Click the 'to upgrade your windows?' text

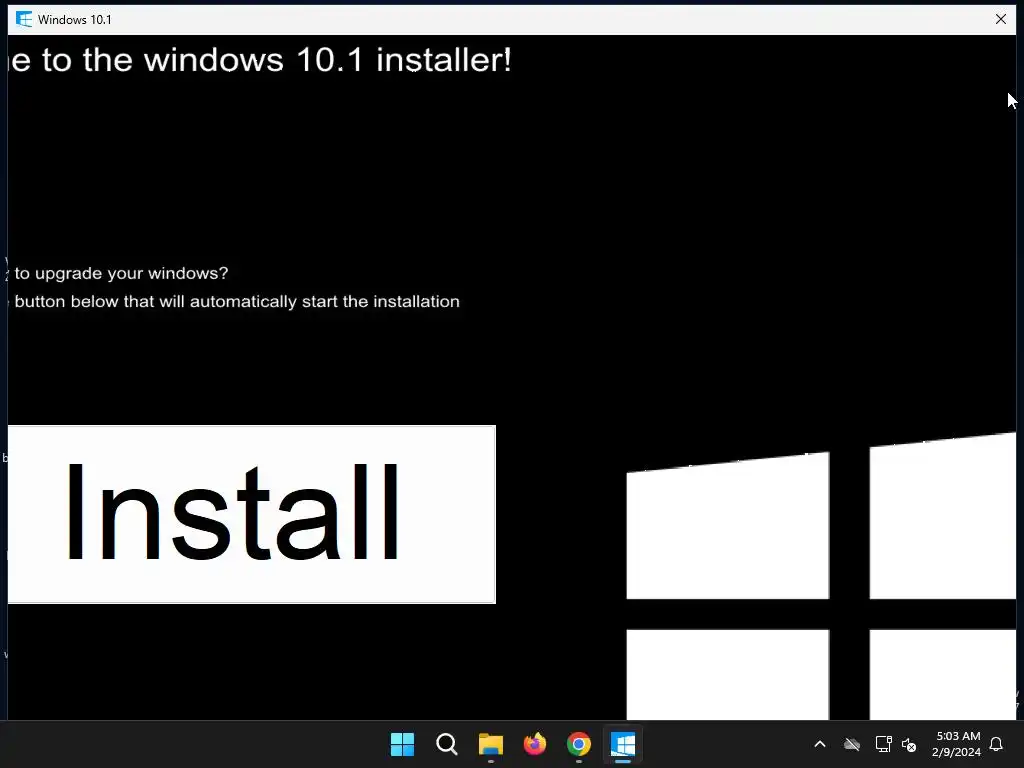[121, 273]
